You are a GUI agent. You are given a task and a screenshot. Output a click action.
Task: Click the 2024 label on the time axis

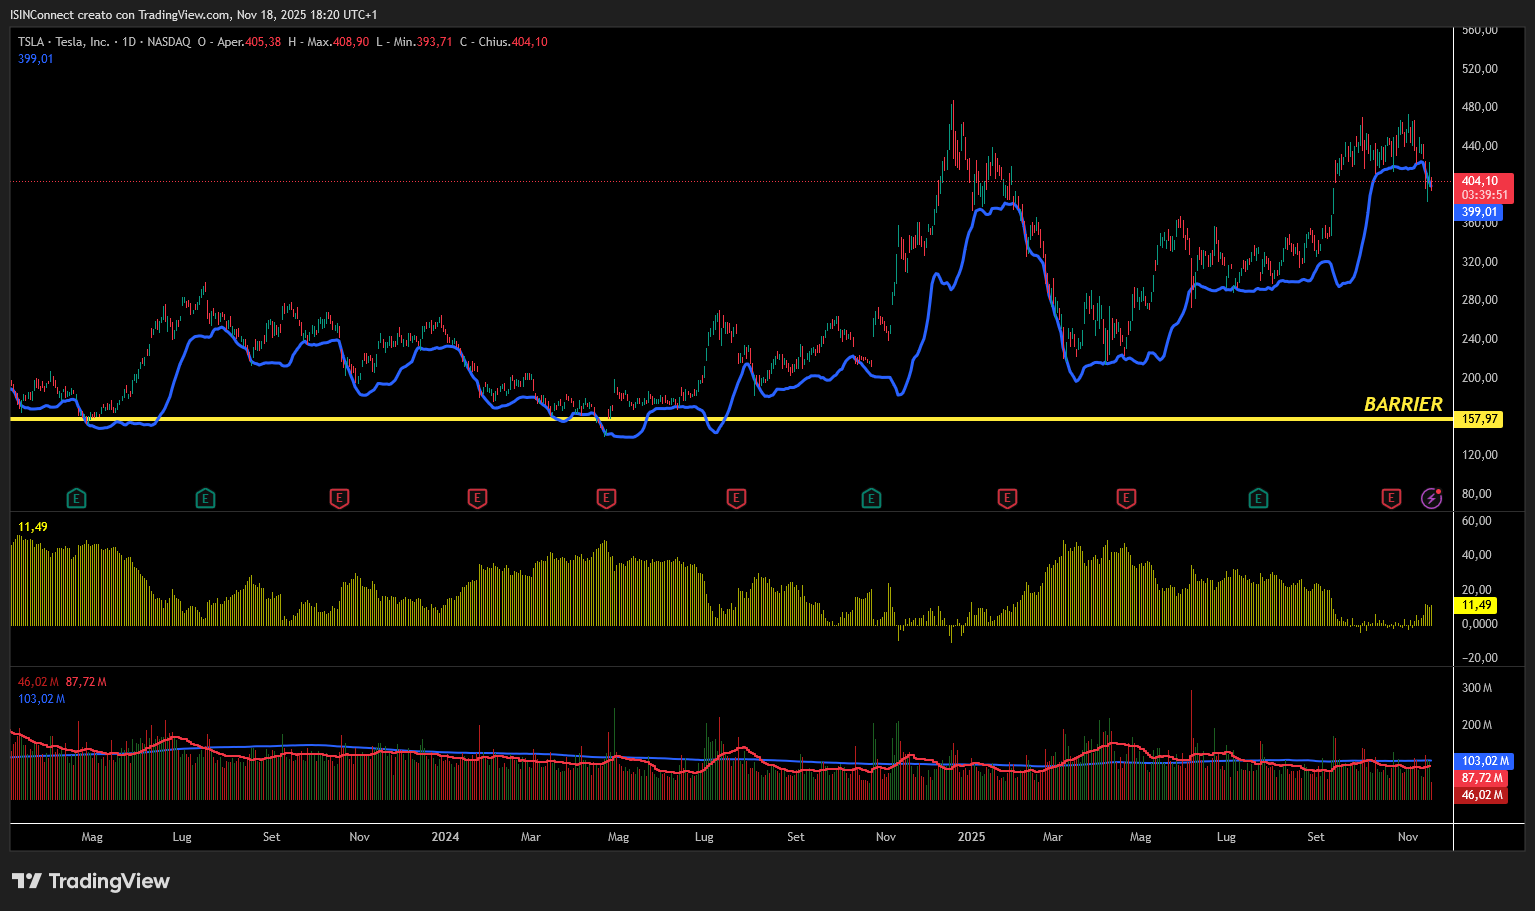[x=445, y=837]
